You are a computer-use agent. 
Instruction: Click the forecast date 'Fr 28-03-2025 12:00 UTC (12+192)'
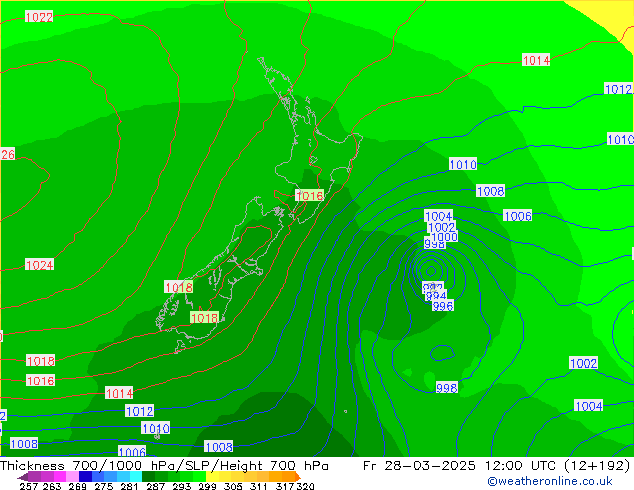click(497, 465)
